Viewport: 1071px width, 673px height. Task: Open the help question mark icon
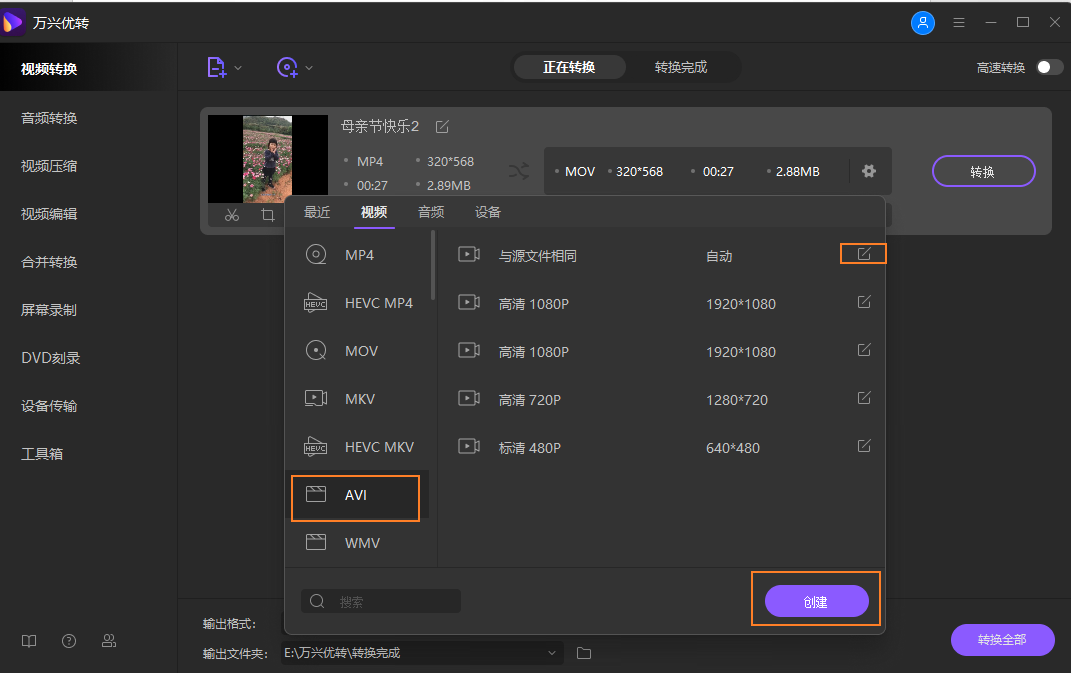pyautogui.click(x=68, y=640)
